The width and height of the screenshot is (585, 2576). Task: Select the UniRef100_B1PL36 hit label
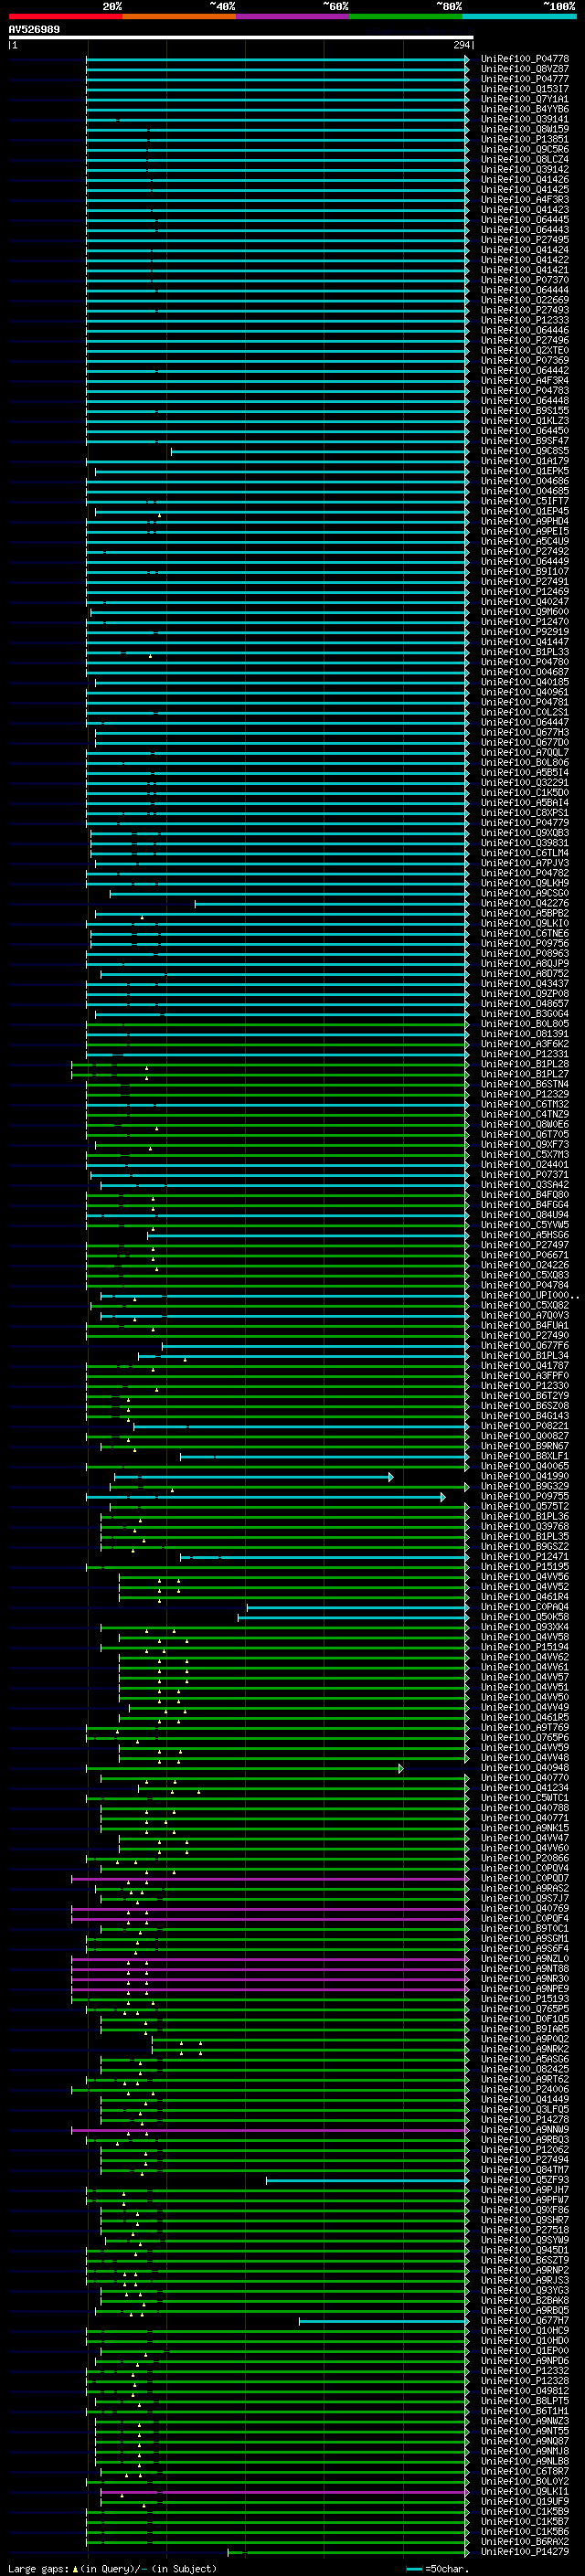click(x=525, y=1517)
